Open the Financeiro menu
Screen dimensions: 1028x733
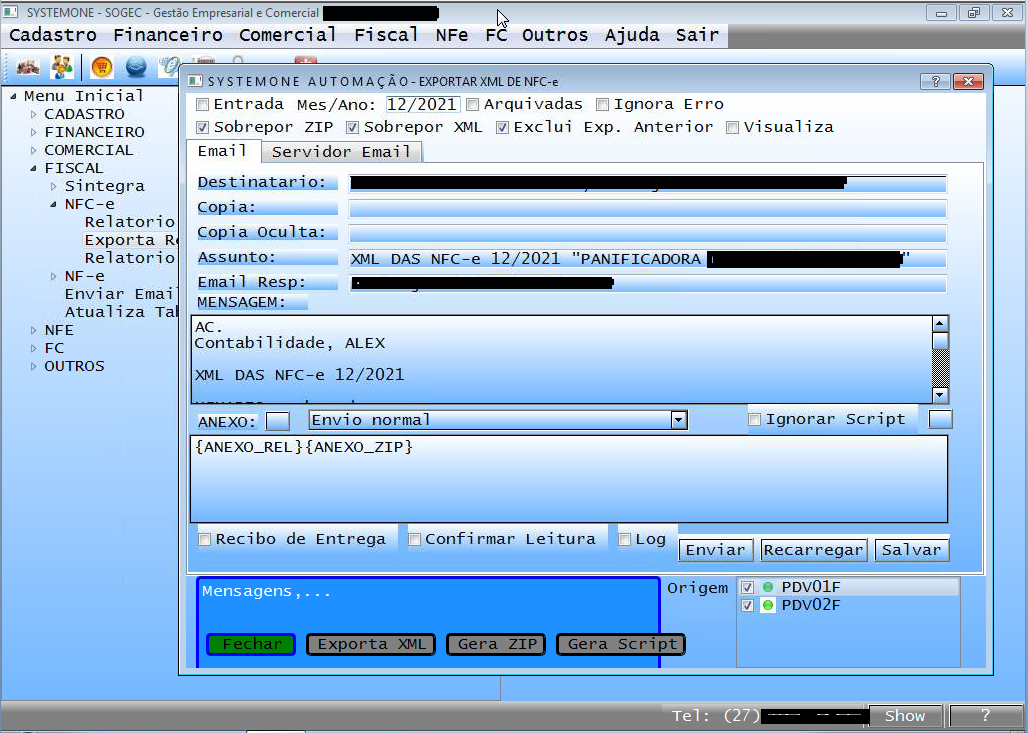tap(168, 35)
